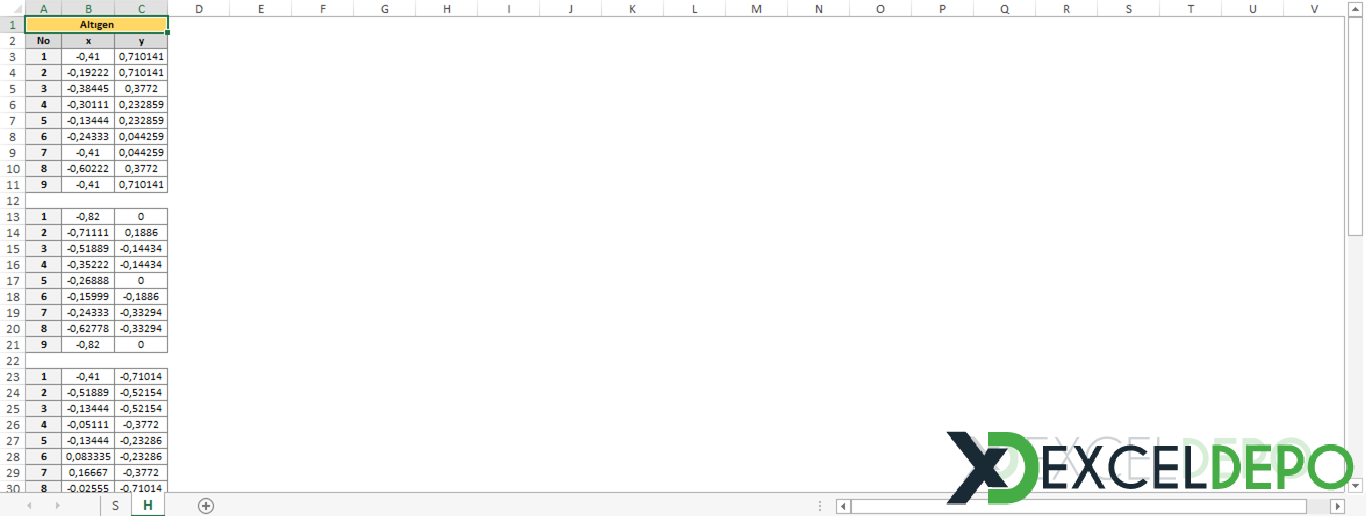Select row 30 header
Viewport: 1366px width, 516px height.
pos(12,487)
